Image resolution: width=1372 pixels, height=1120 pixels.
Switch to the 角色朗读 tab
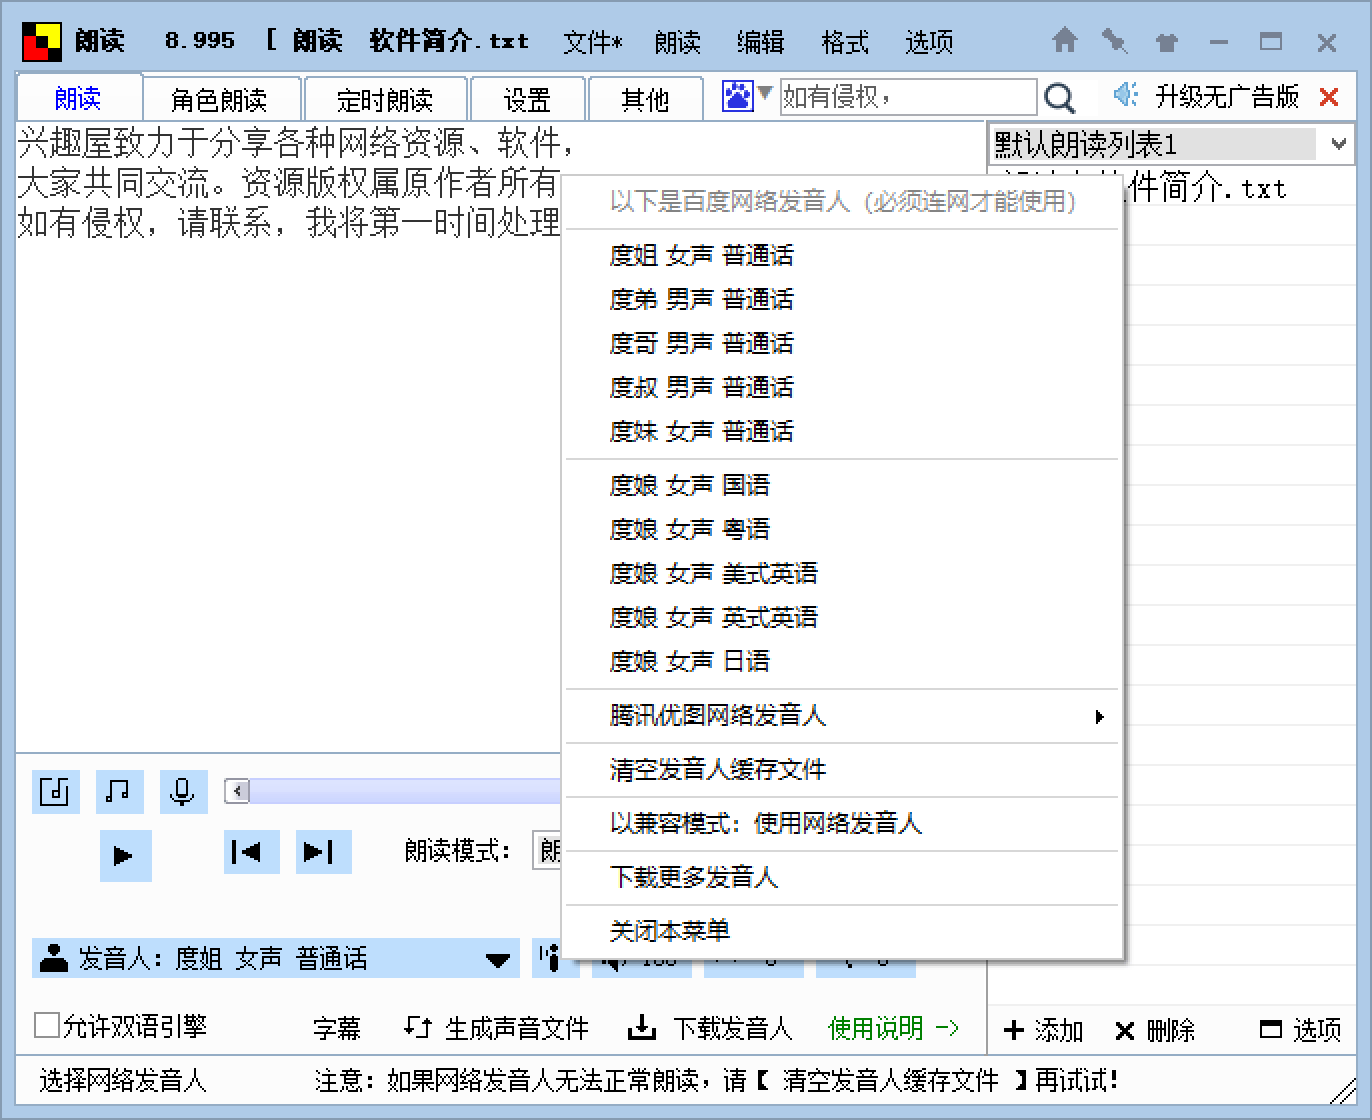tap(221, 100)
